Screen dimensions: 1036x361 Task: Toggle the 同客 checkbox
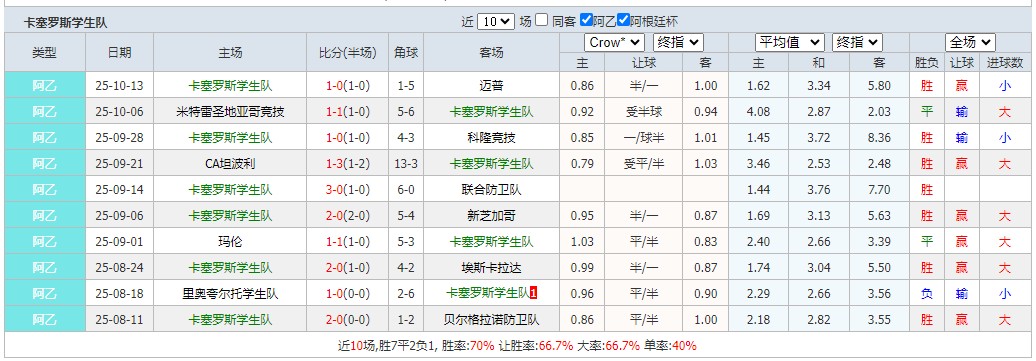pos(541,20)
